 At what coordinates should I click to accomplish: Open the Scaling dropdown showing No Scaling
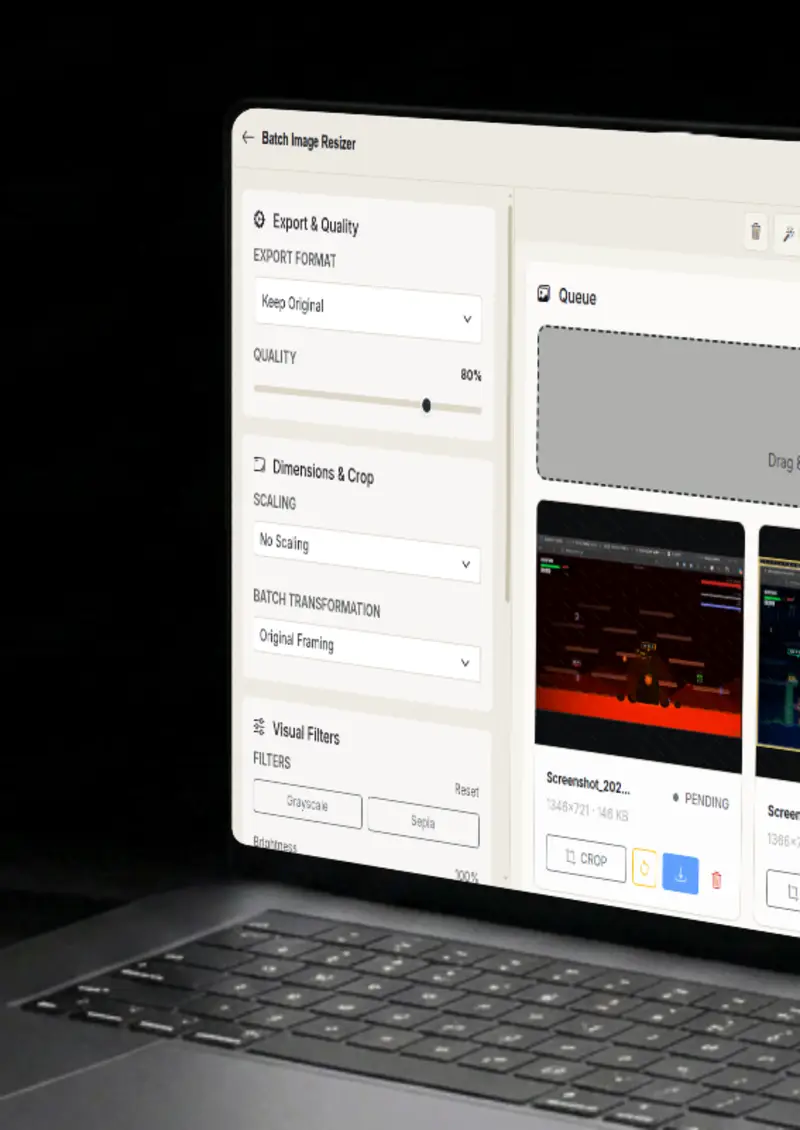coord(367,553)
